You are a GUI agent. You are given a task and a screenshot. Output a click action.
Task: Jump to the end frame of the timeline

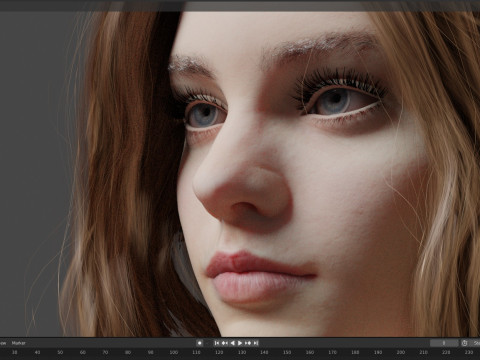[255, 343]
